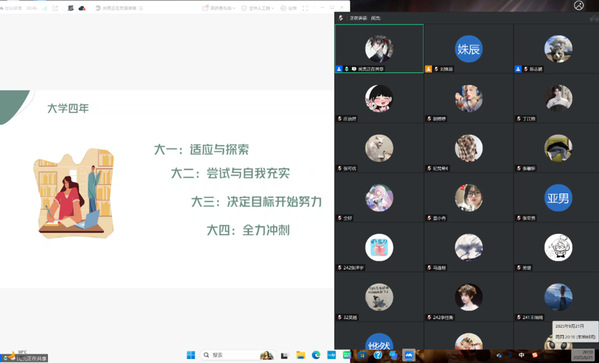
Task: Click the pop-out window icon in meeting toolbar
Action: (55, 8)
